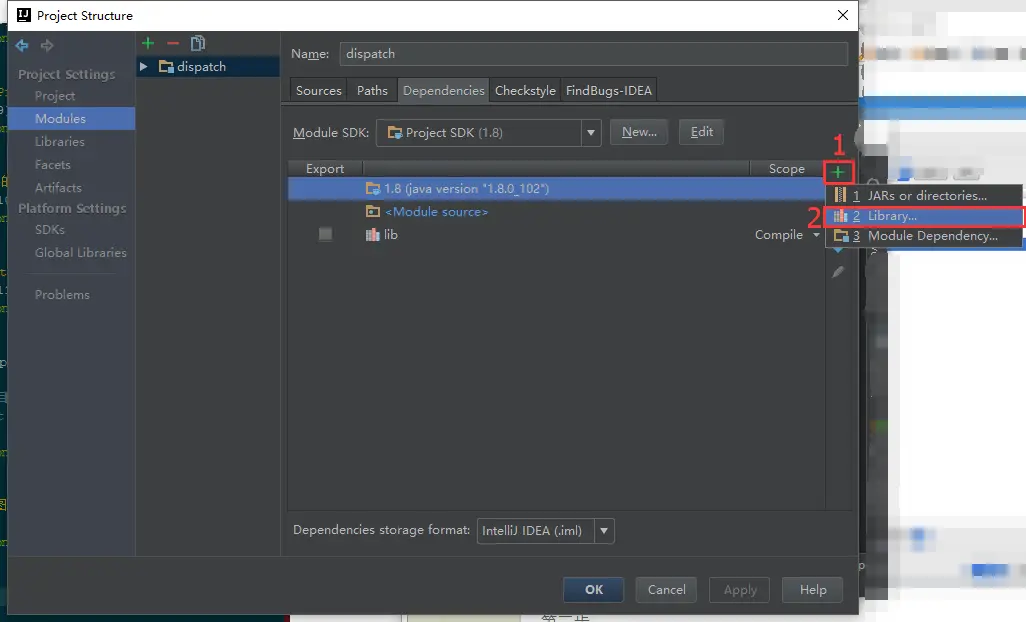The width and height of the screenshot is (1026, 622).
Task: Select the 1.8 java version row
Action: click(x=556, y=188)
